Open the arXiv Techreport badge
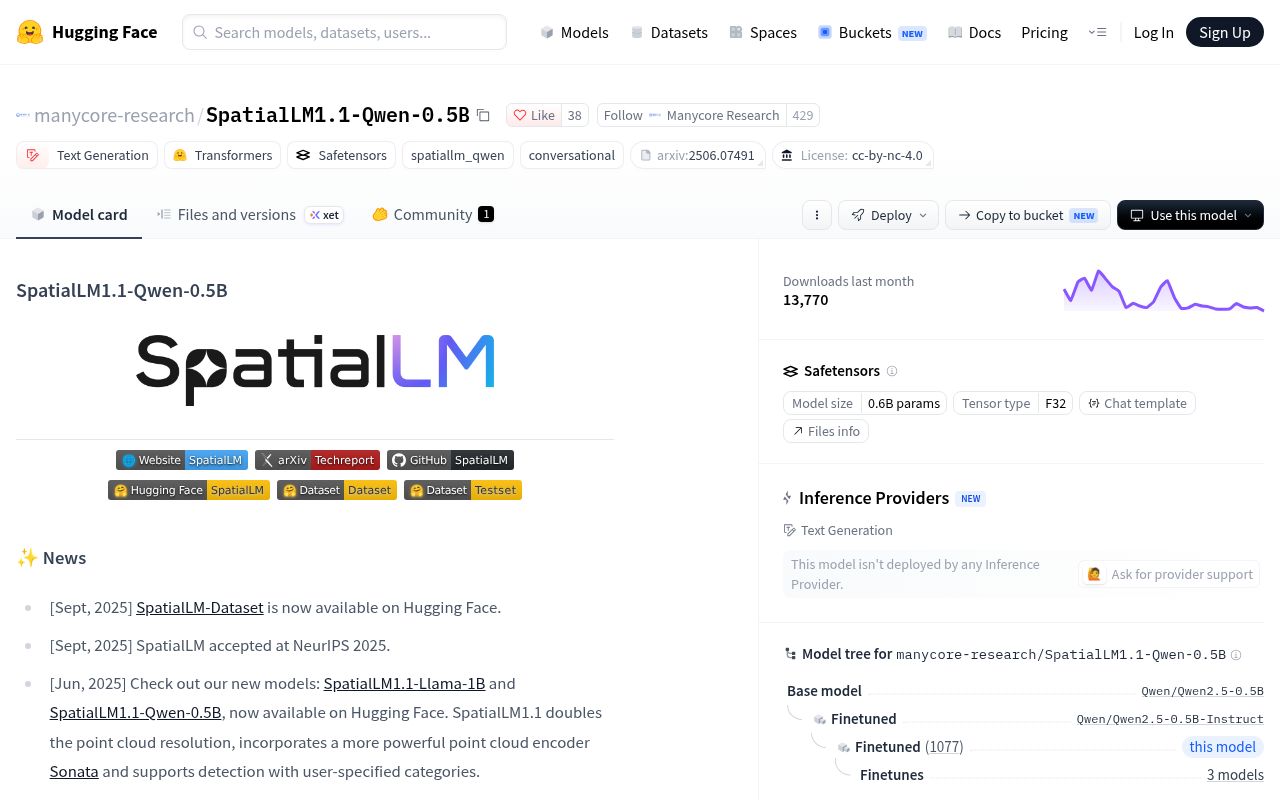Screen dimensions: 1280x800 coord(317,460)
